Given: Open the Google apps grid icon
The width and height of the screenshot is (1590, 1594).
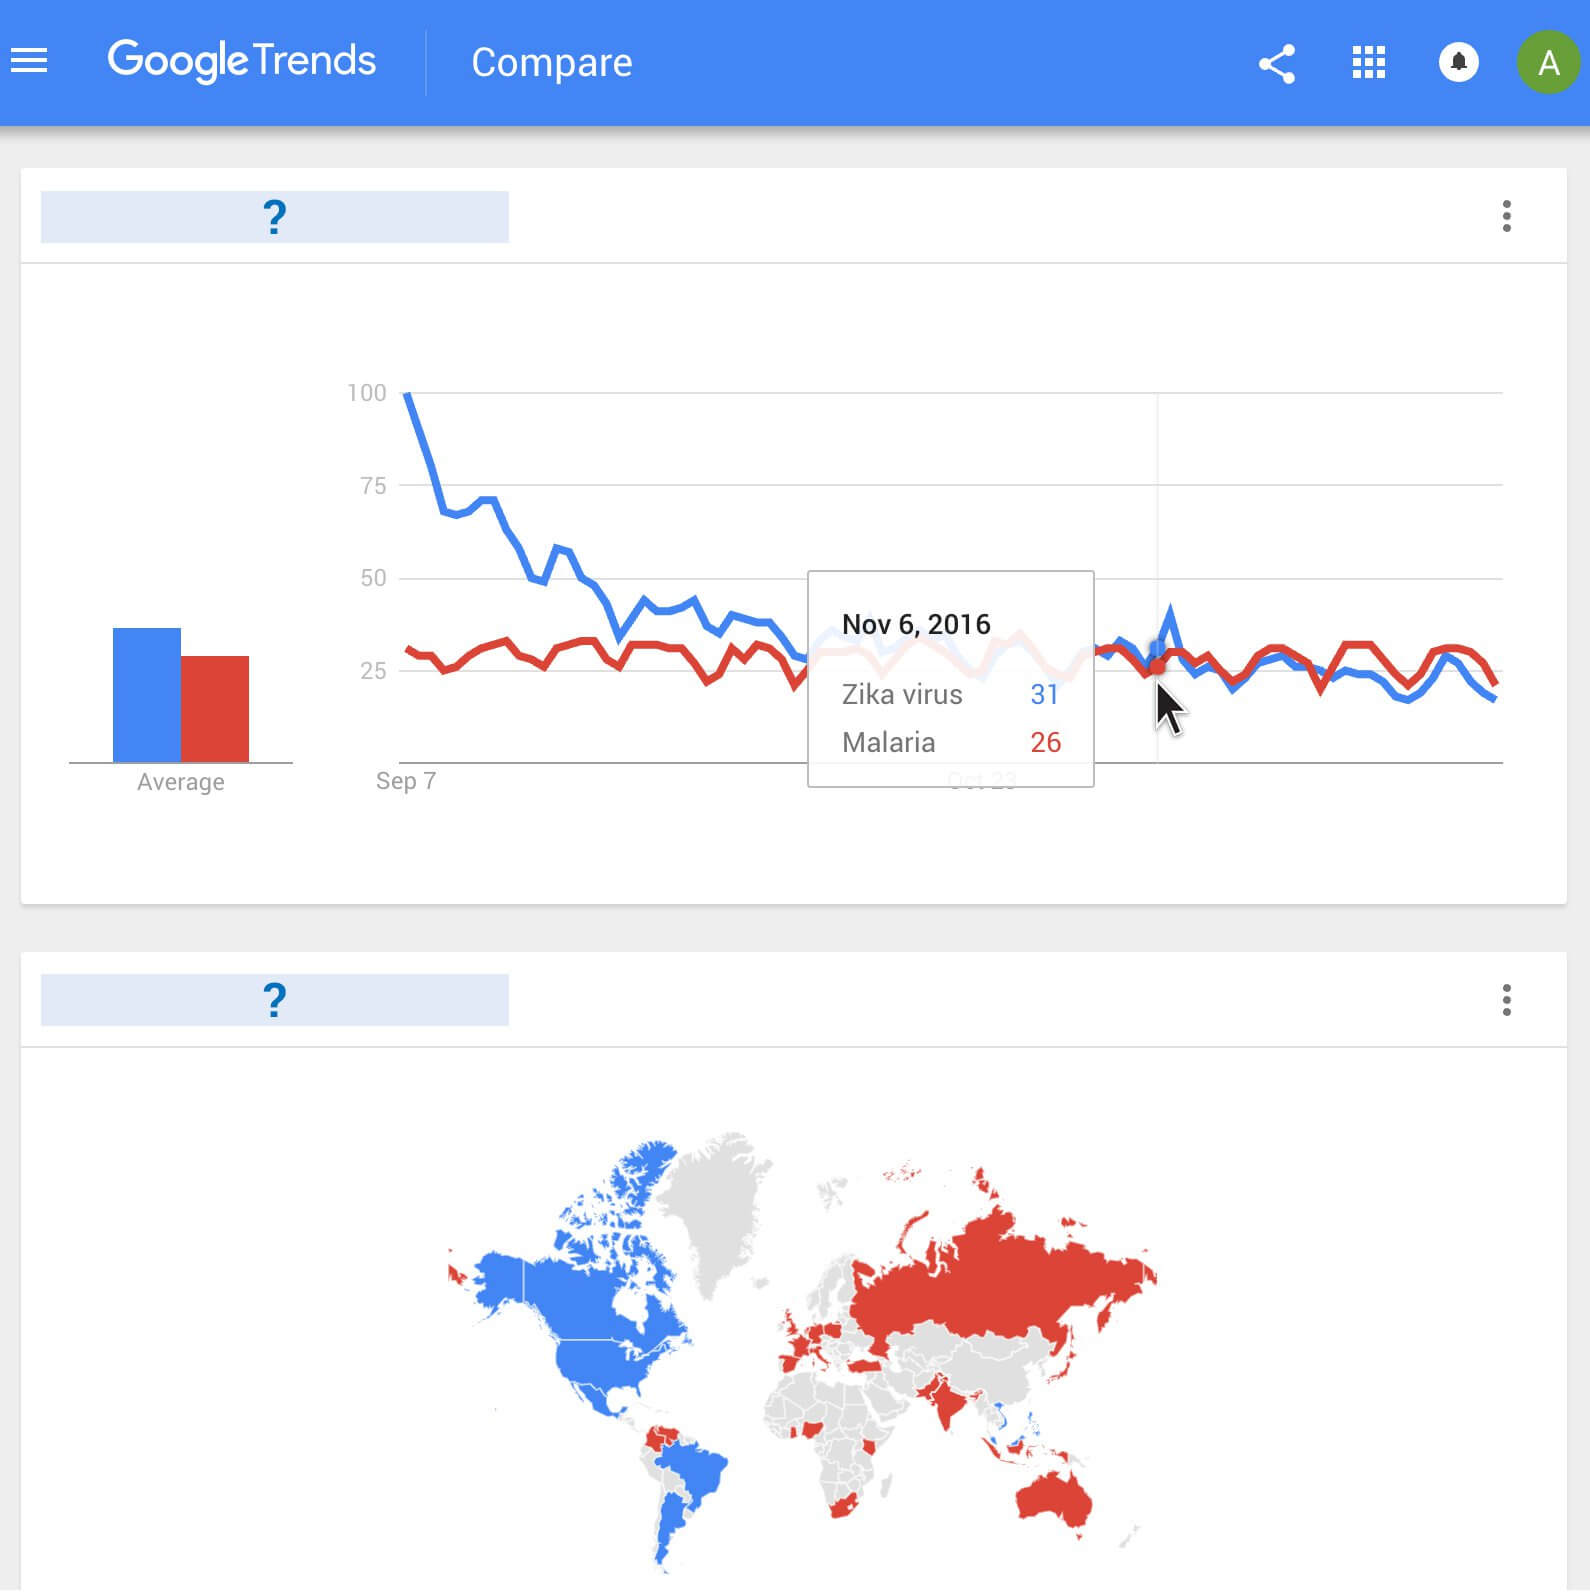Looking at the screenshot, I should point(1367,62).
